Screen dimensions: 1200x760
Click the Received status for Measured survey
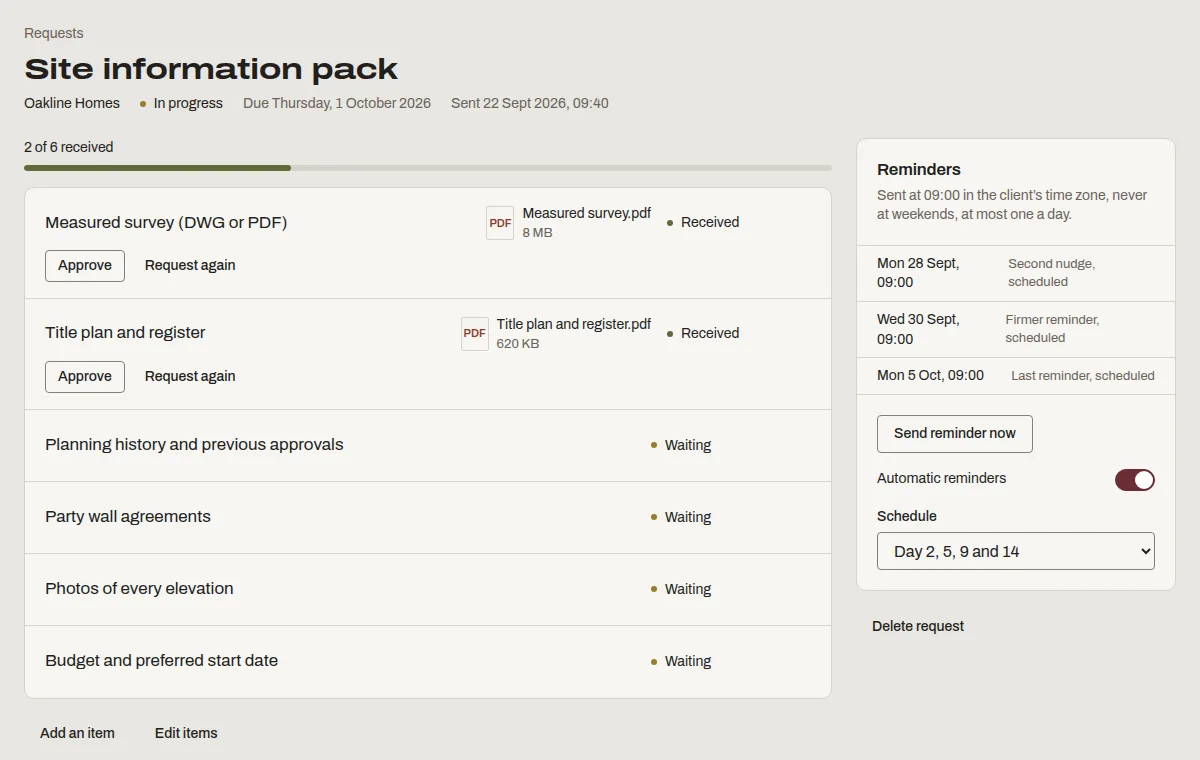[704, 222]
